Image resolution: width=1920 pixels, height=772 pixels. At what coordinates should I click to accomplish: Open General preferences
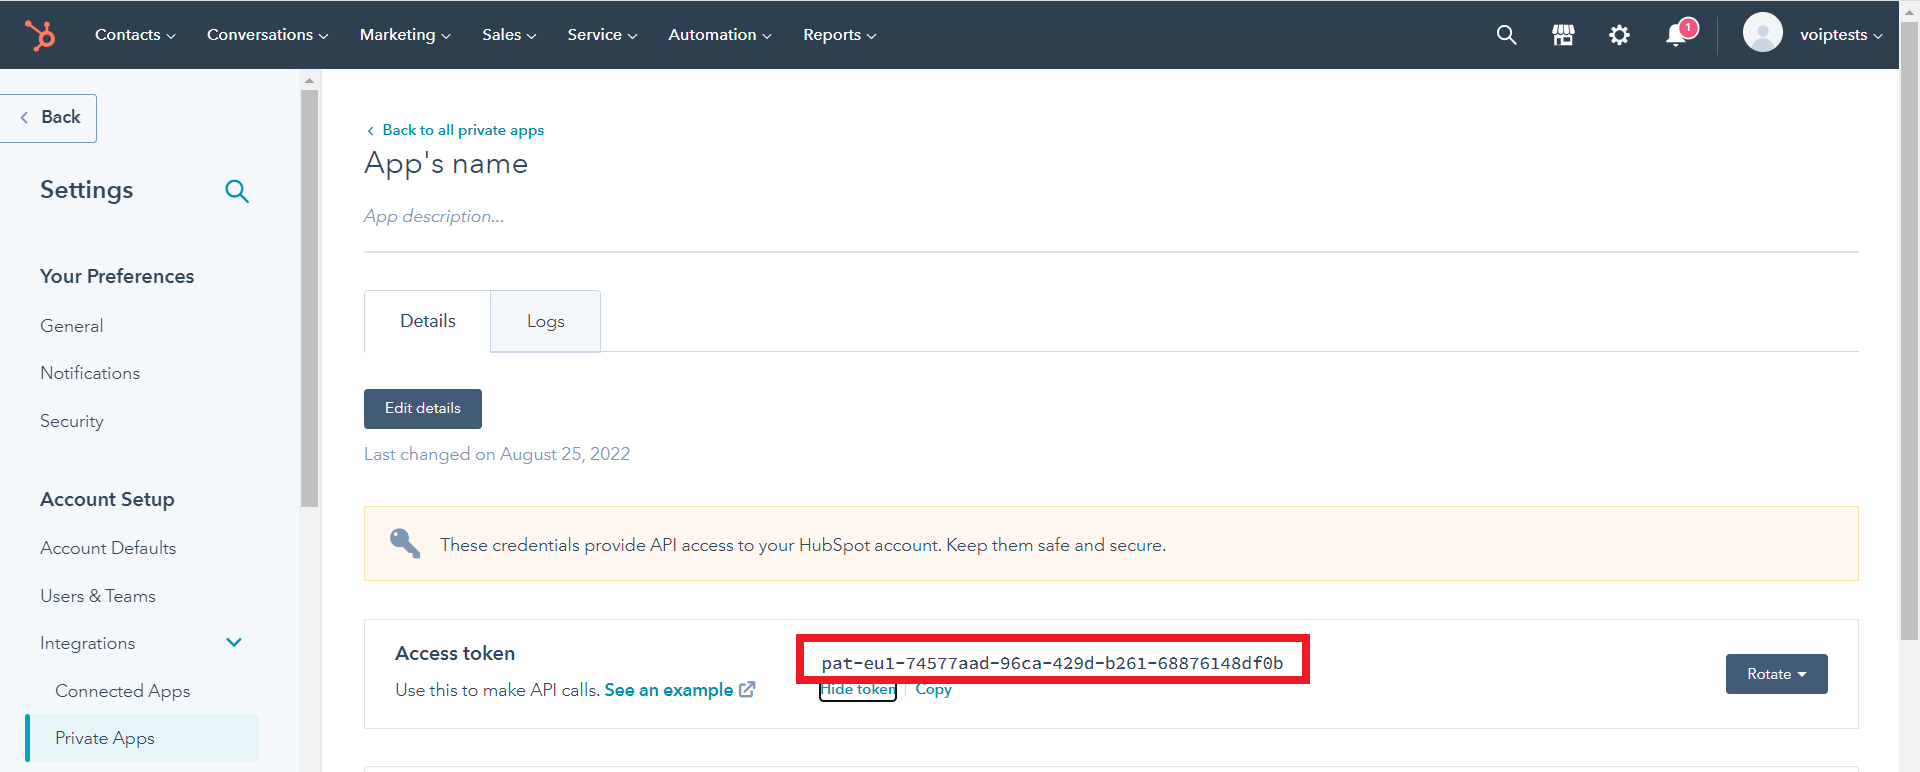[72, 326]
